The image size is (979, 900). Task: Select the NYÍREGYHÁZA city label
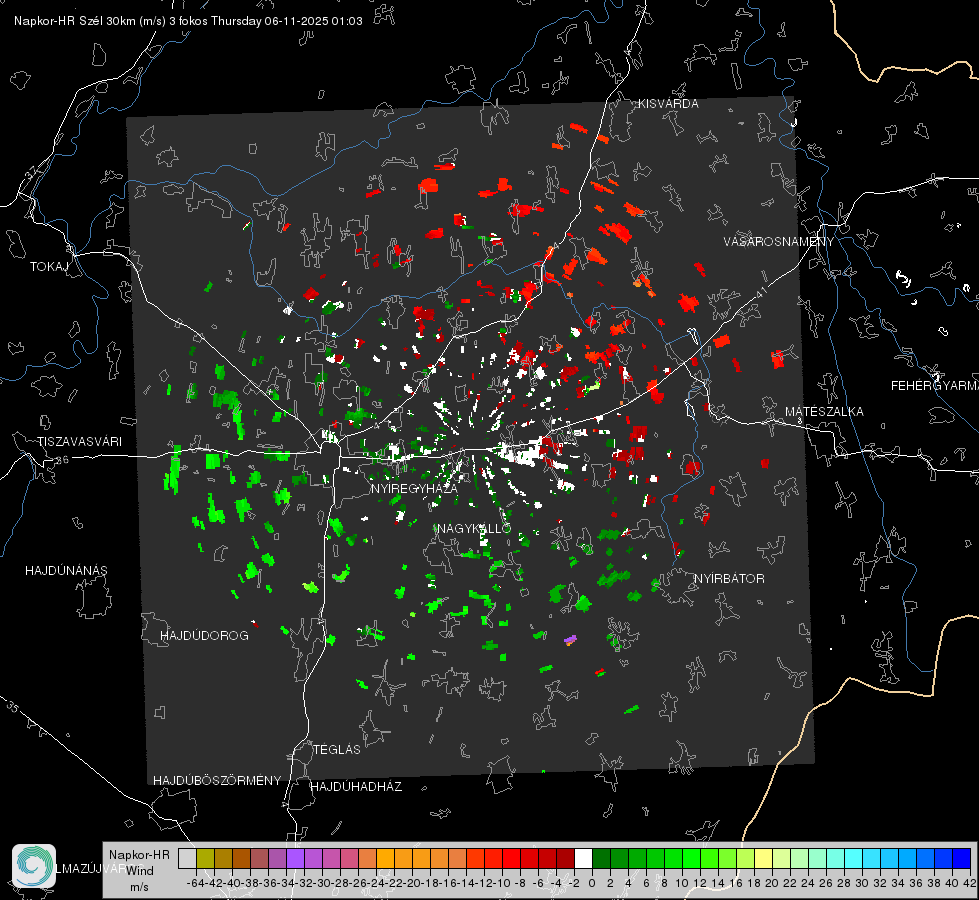coord(414,488)
